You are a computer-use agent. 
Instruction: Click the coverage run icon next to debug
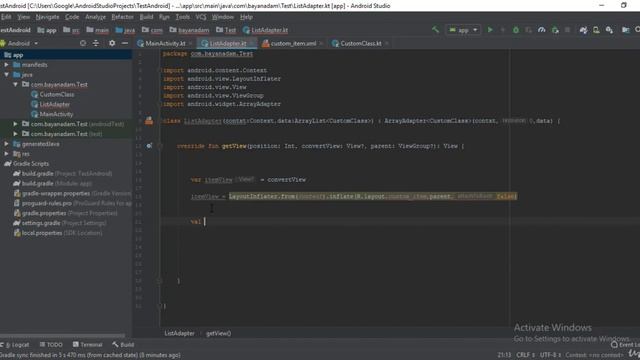529,30
